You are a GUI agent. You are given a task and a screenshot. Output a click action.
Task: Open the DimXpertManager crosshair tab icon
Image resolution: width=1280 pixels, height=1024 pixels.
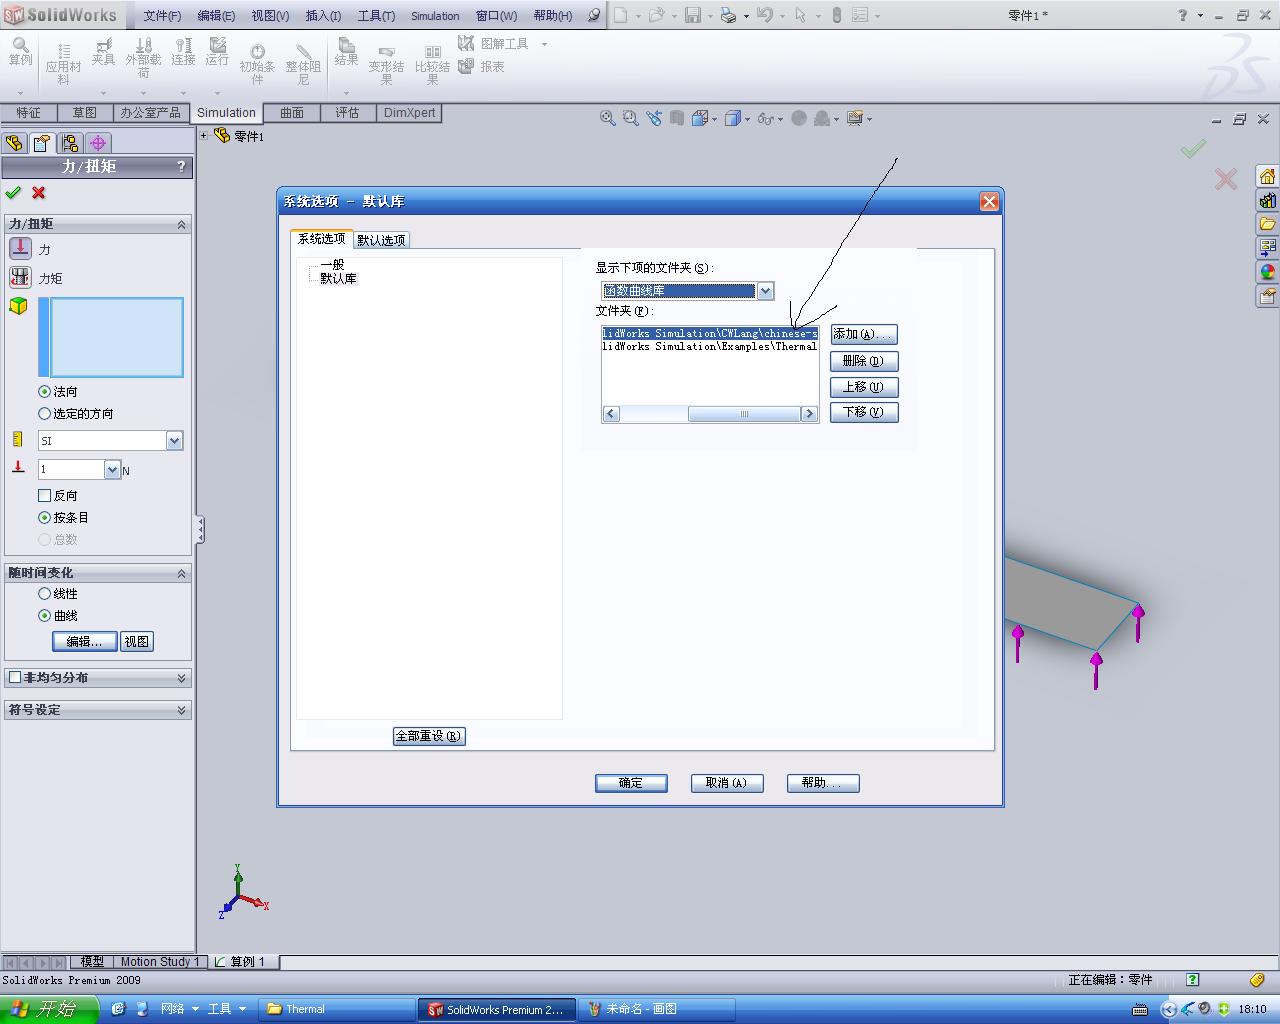coord(97,143)
